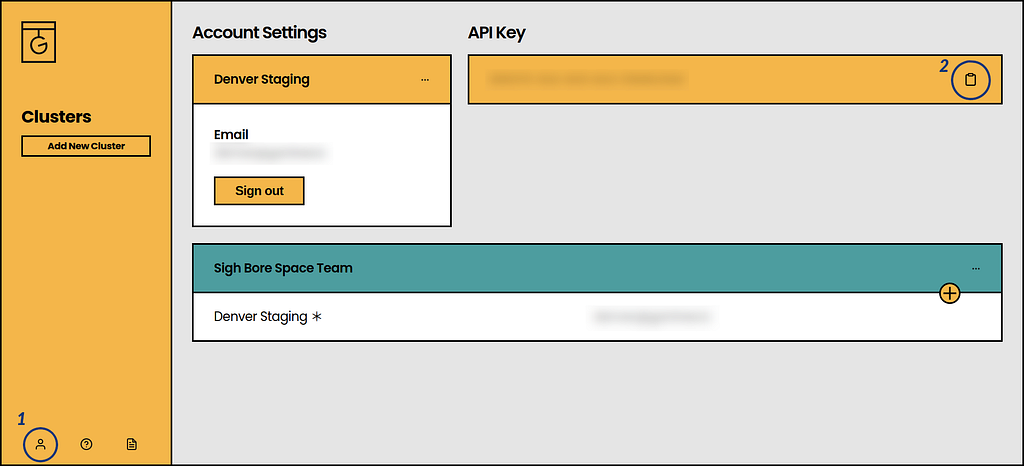Click Add New Cluster button
Viewport: 1024px width, 466px height.
[x=86, y=146]
